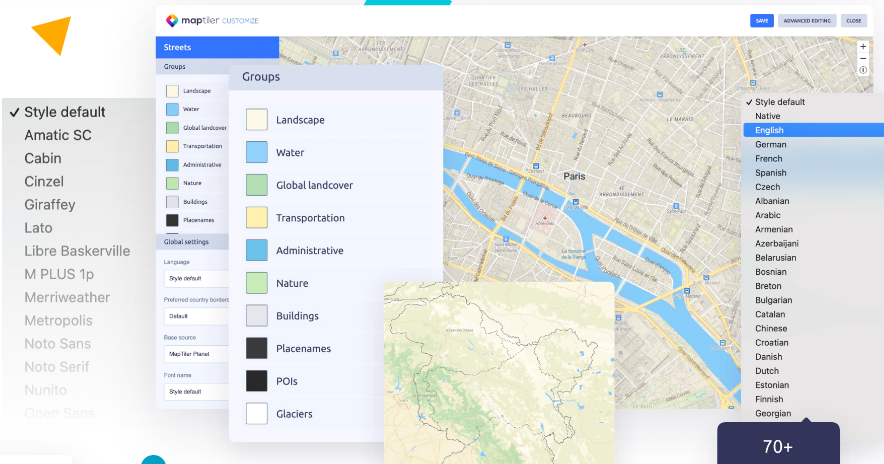
Task: Choose the M PLUS 1p font
Action: (59, 275)
